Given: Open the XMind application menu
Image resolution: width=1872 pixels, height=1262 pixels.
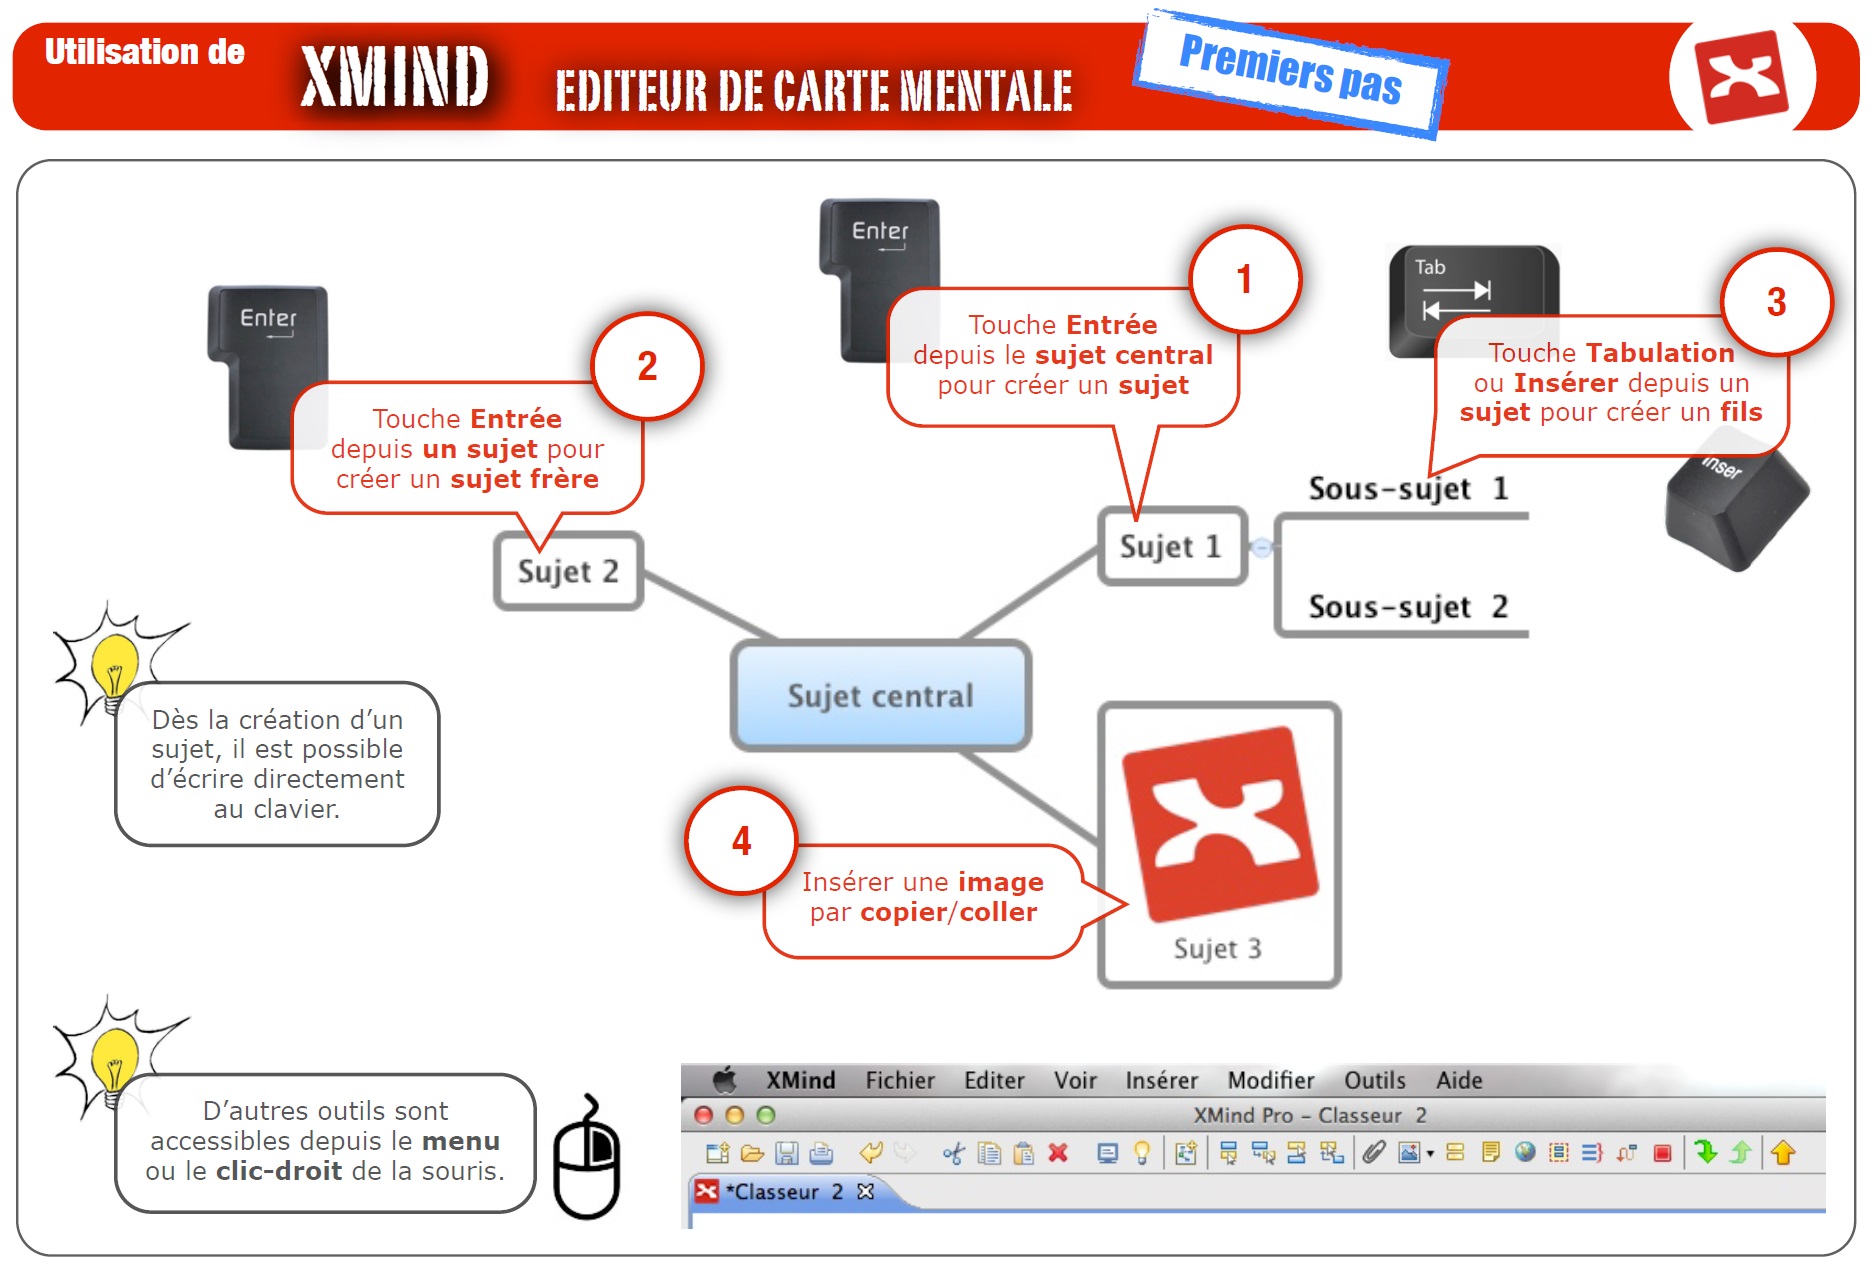Looking at the screenshot, I should coord(801,1080).
